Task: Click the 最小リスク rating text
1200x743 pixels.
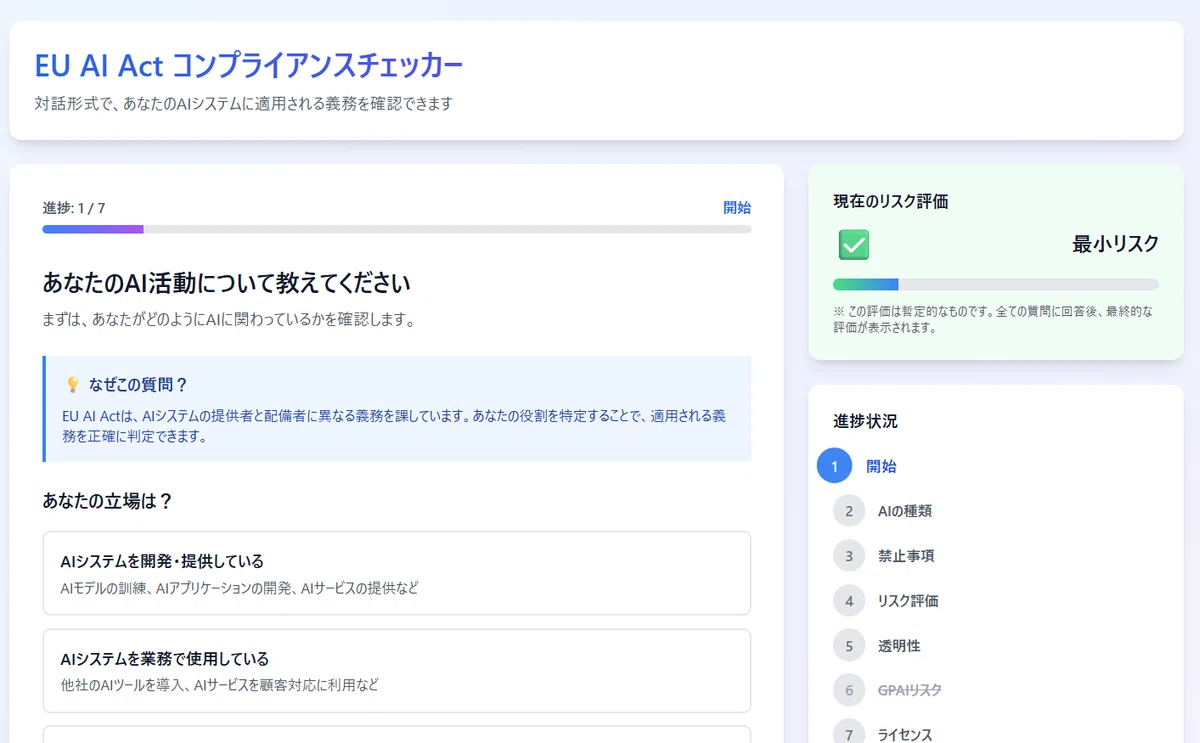Action: click(x=1116, y=244)
